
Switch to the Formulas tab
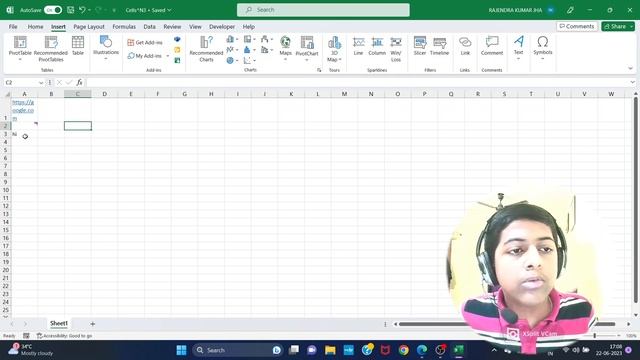pyautogui.click(x=124, y=27)
